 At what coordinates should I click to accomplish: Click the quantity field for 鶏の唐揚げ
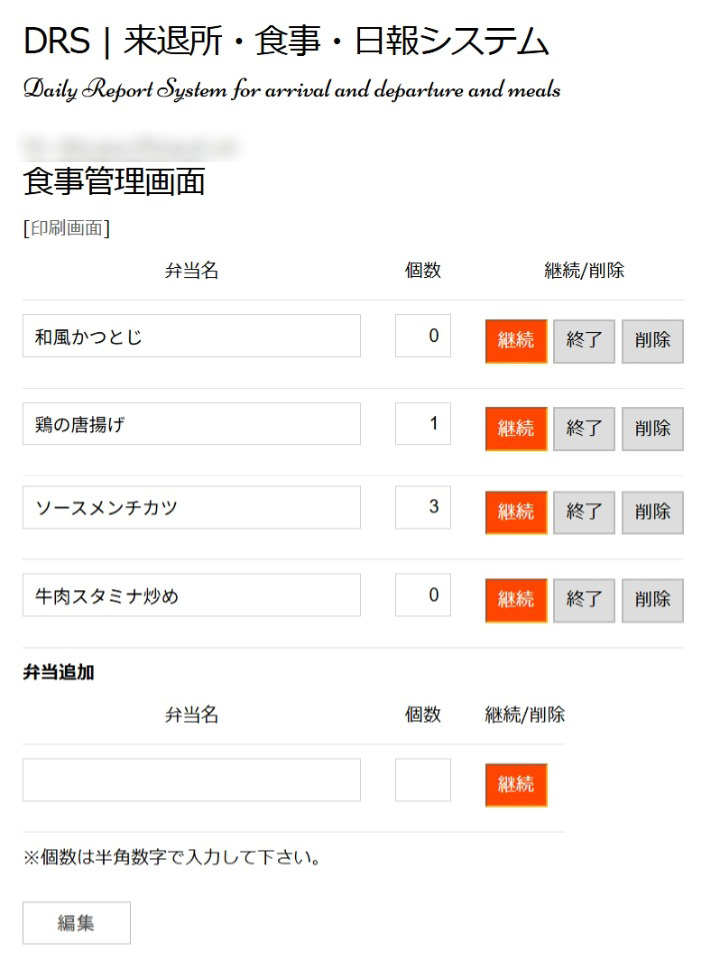pyautogui.click(x=423, y=424)
